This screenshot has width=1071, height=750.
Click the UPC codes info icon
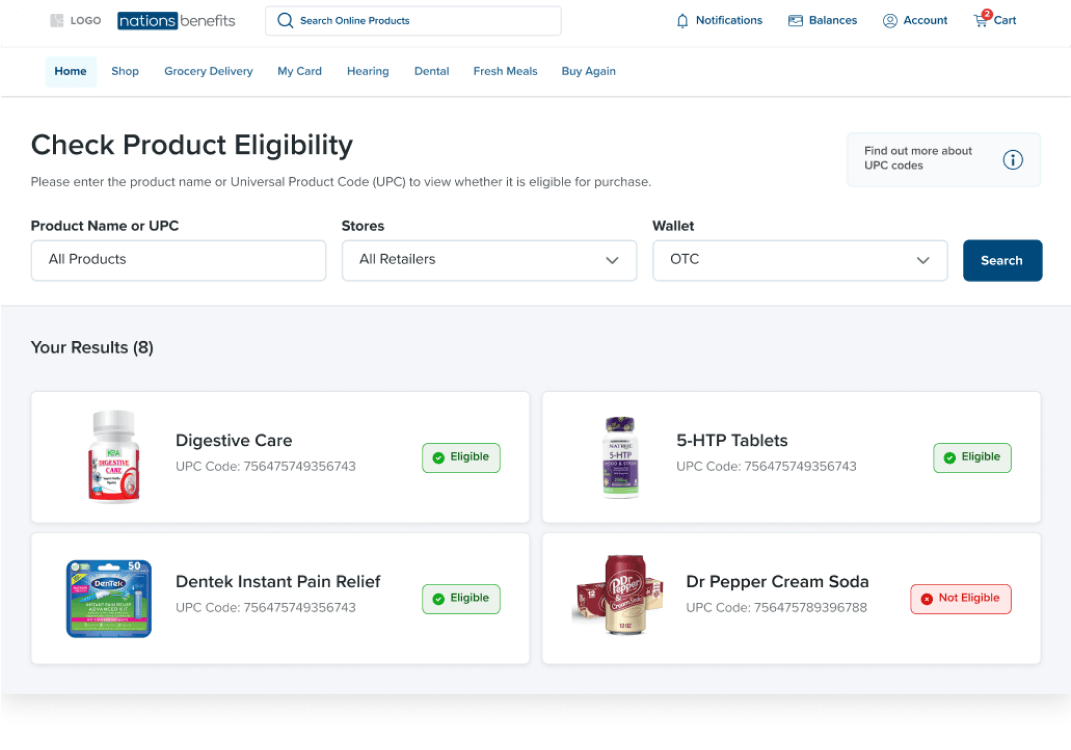[x=1013, y=160]
